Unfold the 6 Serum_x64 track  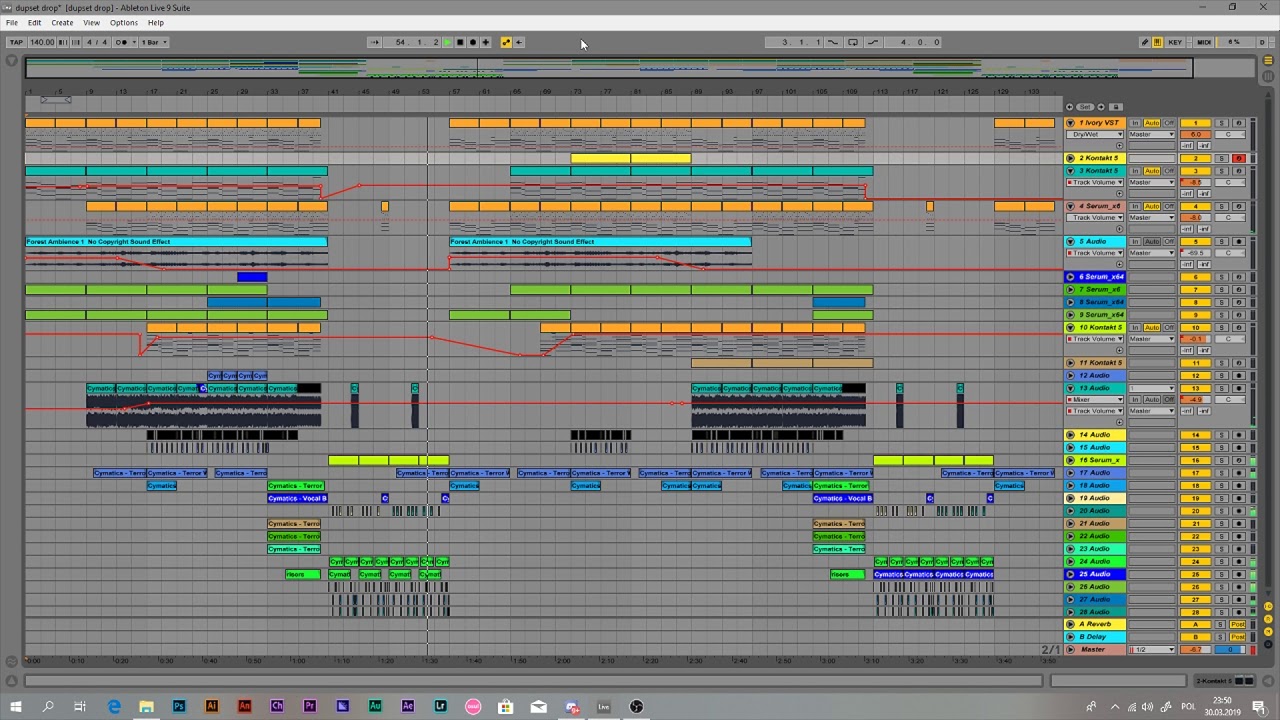click(x=1070, y=276)
